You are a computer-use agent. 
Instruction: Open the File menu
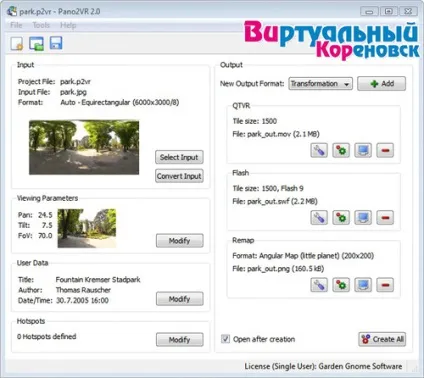tap(16, 25)
